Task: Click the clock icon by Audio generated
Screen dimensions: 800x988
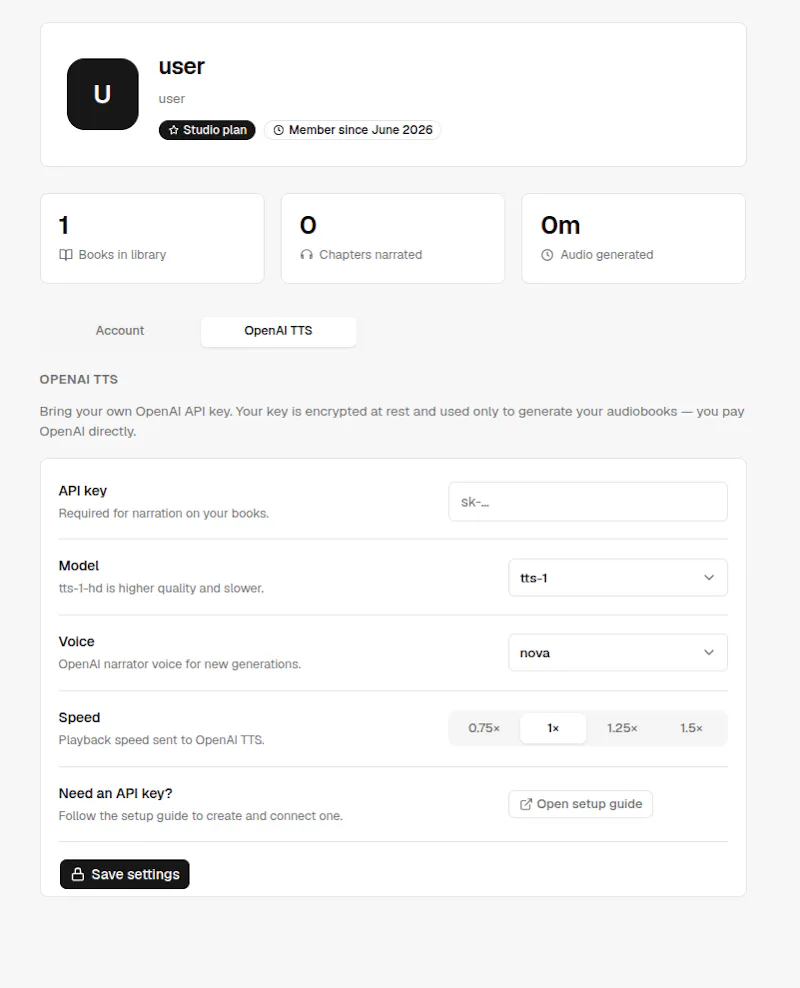Action: click(x=547, y=255)
